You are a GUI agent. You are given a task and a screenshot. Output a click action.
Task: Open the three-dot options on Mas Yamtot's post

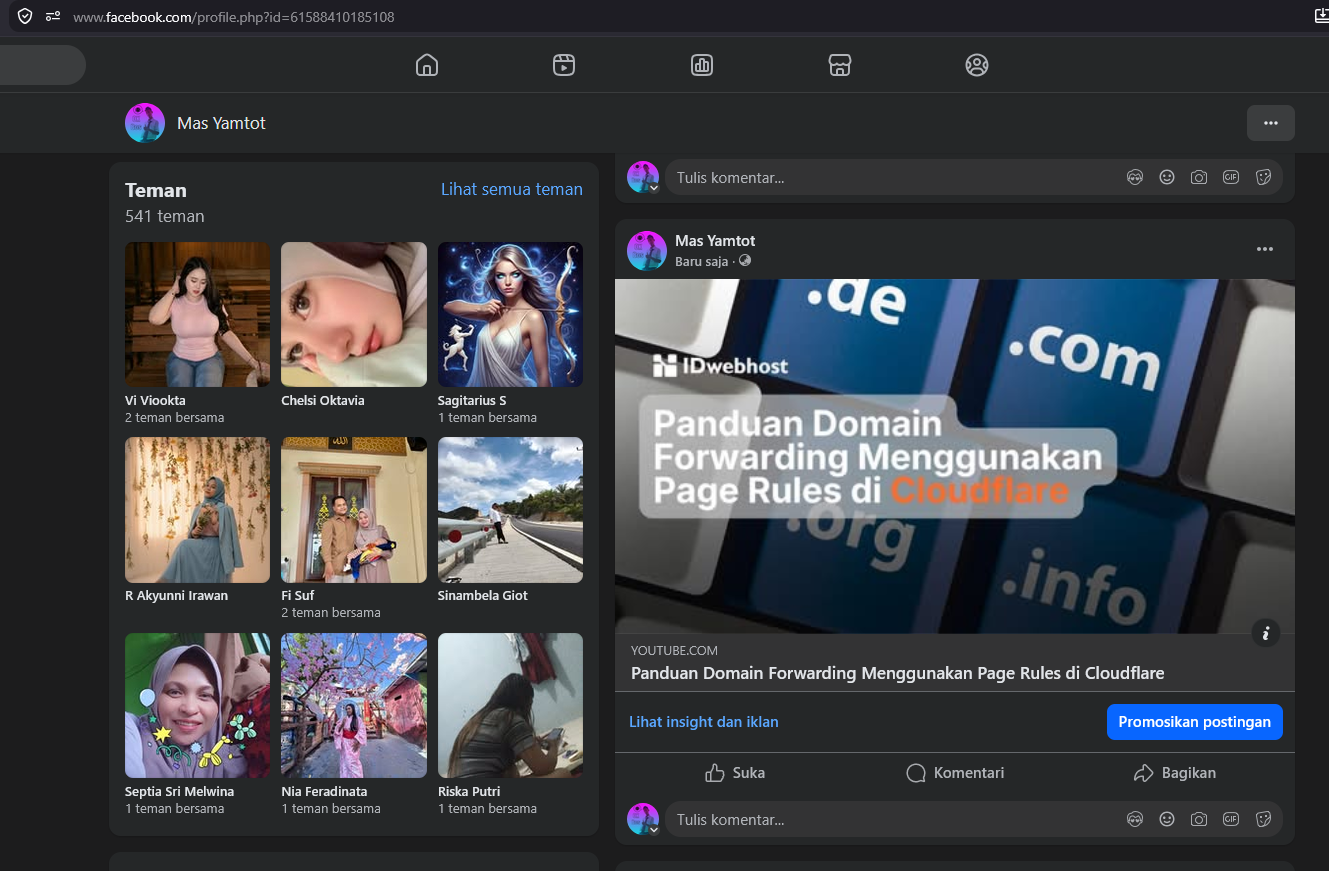coord(1265,249)
